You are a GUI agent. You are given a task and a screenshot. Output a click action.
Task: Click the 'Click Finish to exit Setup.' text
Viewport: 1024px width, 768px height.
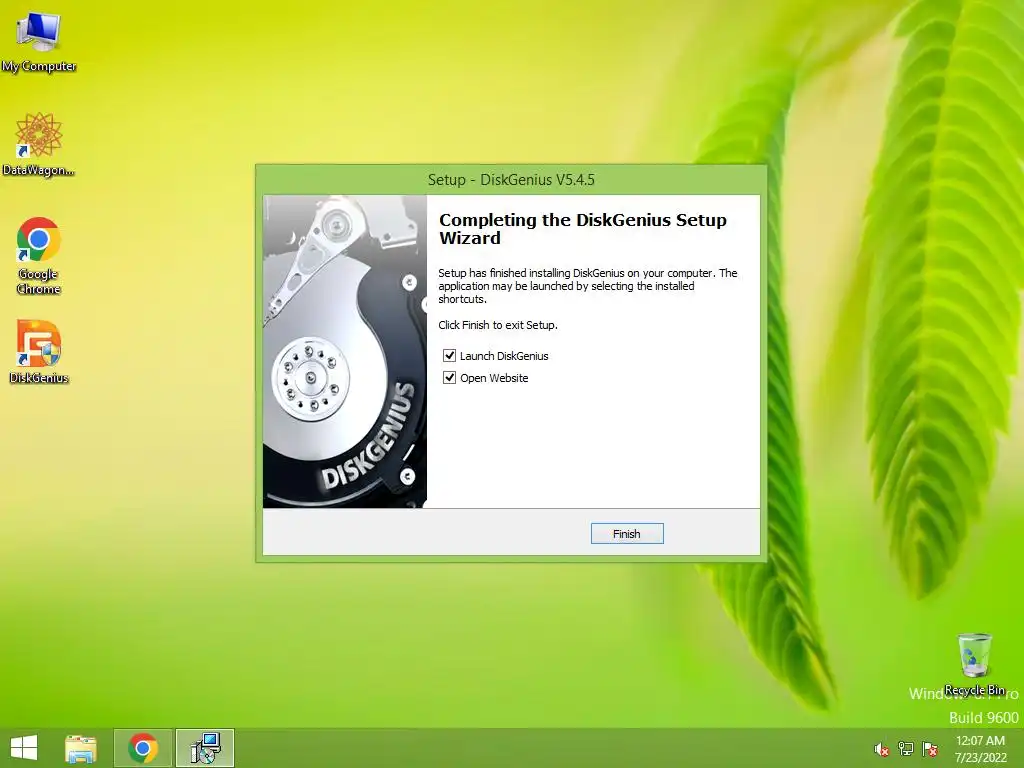click(498, 325)
